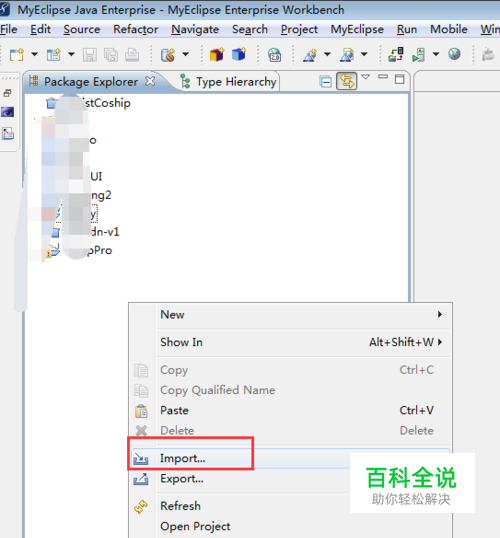
Task: Click the deploy server application icon
Action: 396,55
